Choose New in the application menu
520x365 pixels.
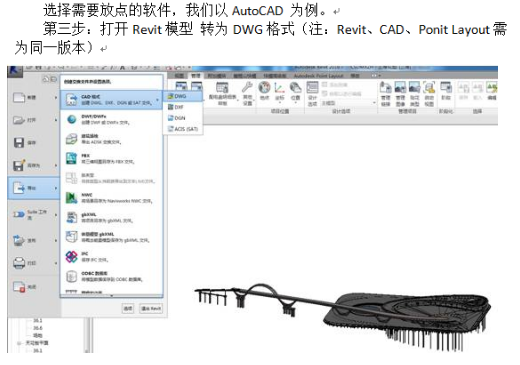(33, 98)
